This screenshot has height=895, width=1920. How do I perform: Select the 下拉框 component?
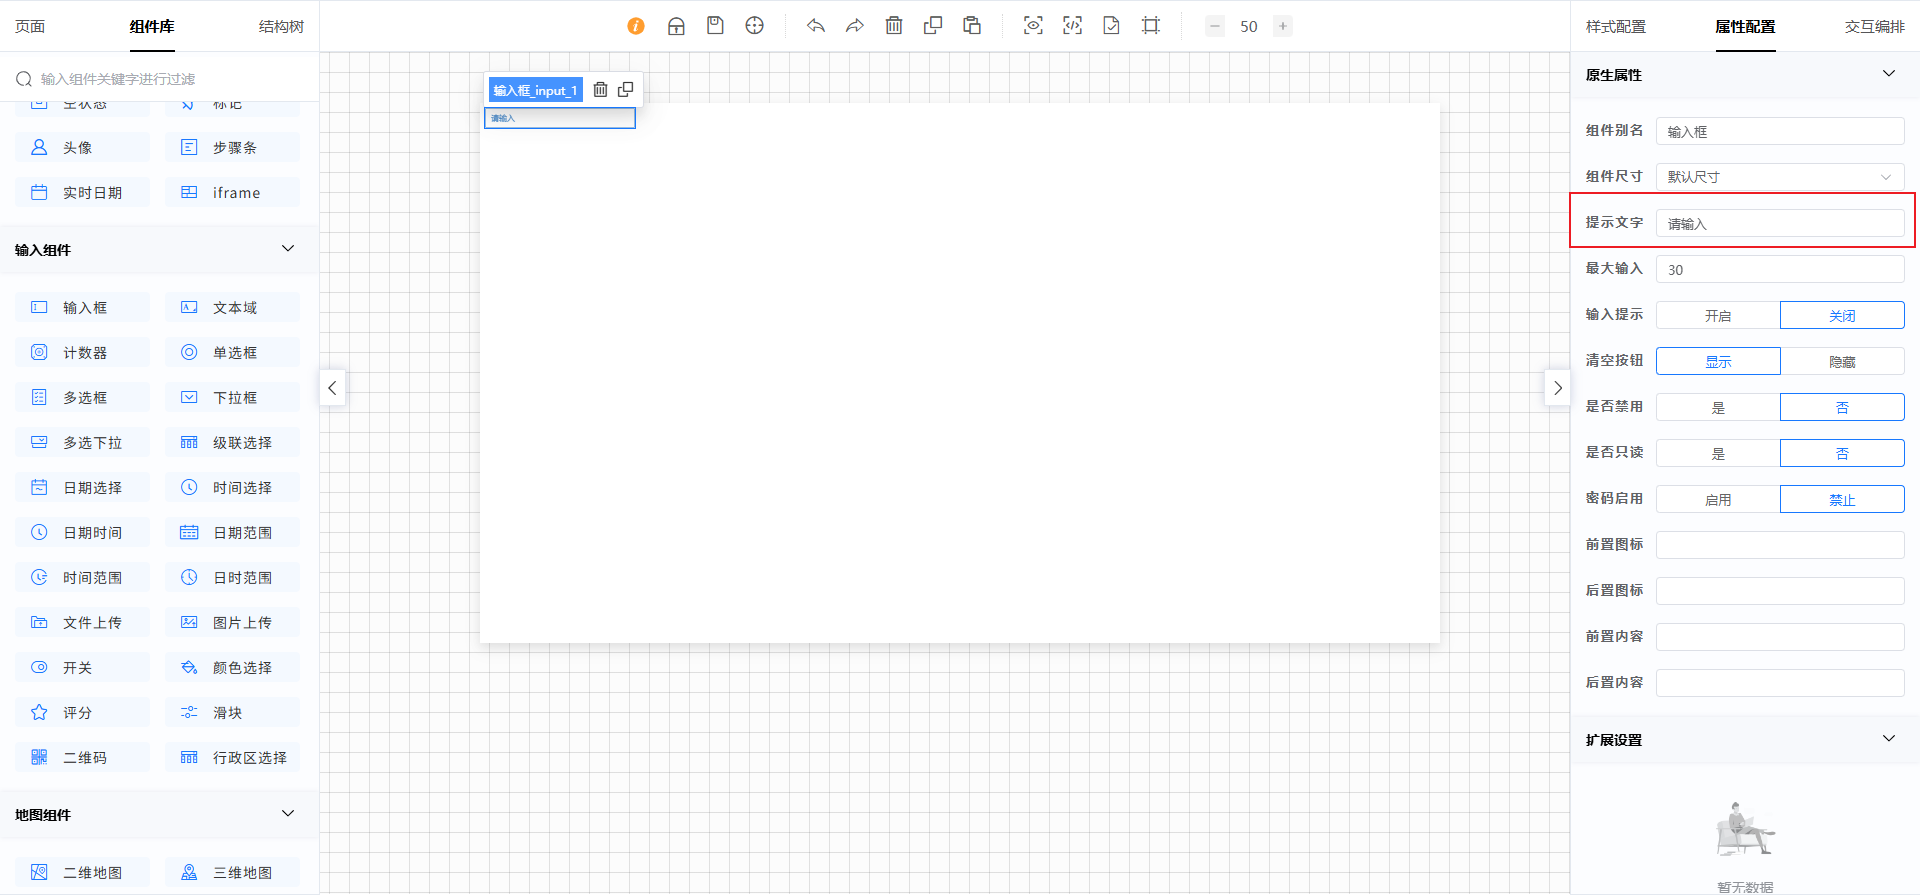(234, 398)
